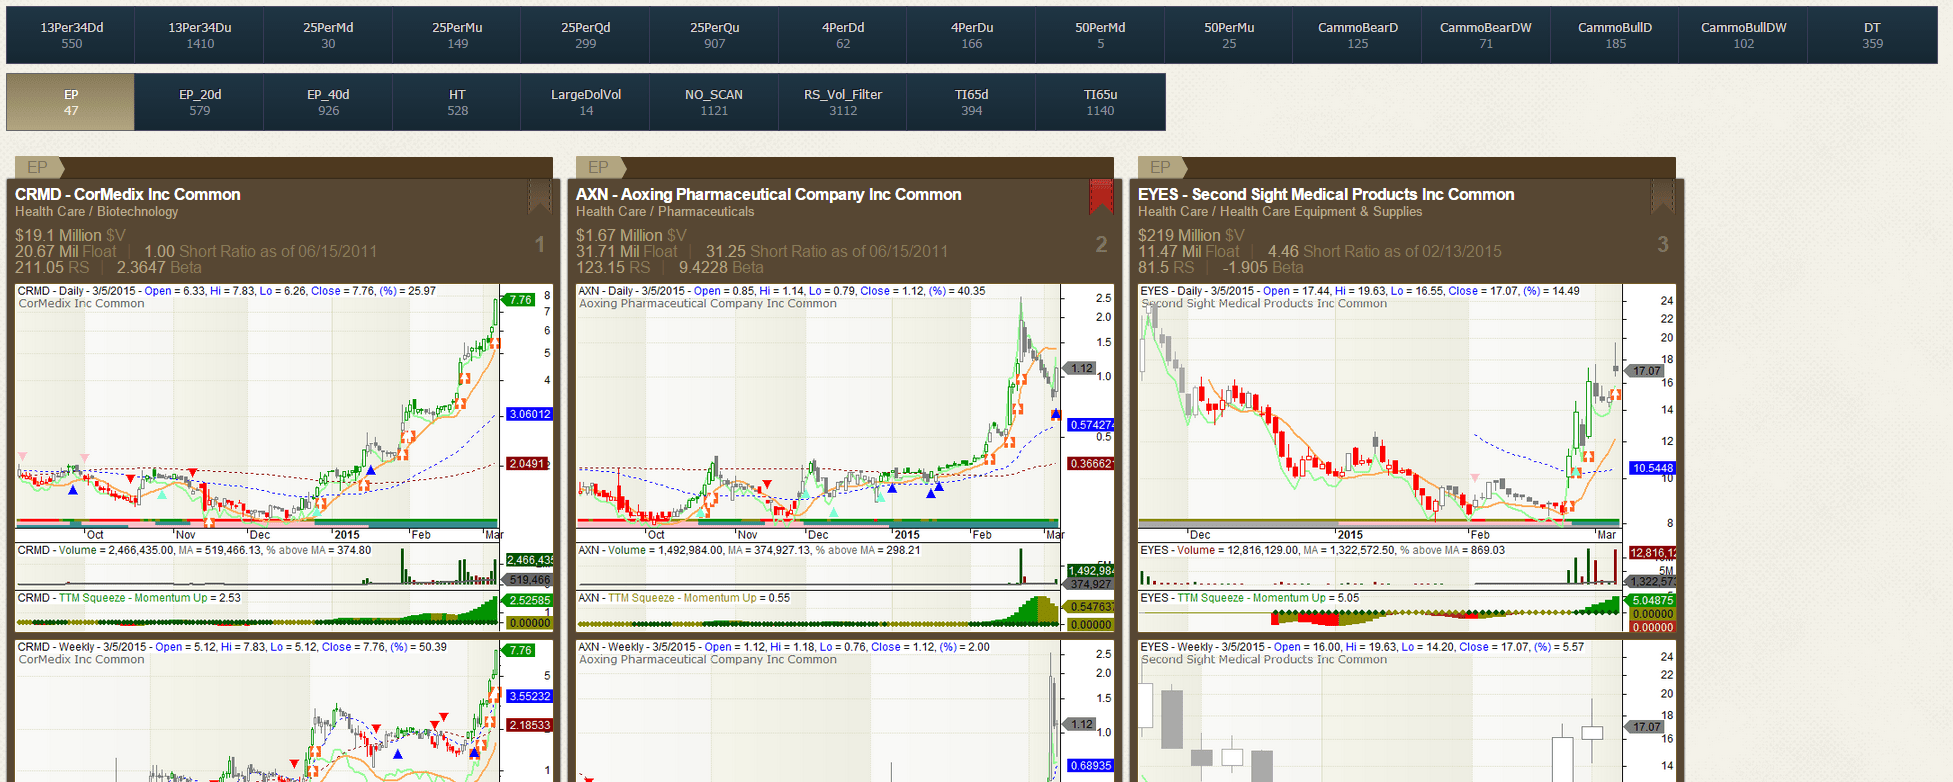Select the active EP scan tab

point(71,102)
